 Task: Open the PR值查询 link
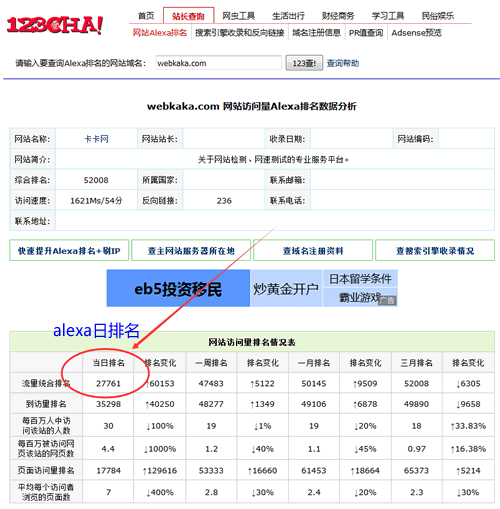[x=366, y=33]
